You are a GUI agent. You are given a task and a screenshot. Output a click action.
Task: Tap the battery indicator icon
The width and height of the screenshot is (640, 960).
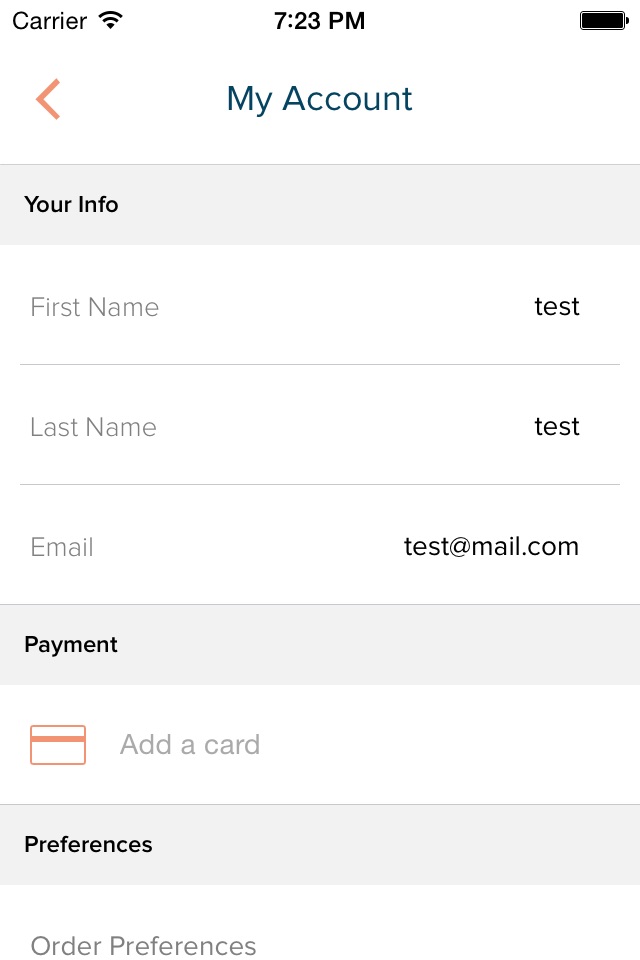click(x=604, y=20)
